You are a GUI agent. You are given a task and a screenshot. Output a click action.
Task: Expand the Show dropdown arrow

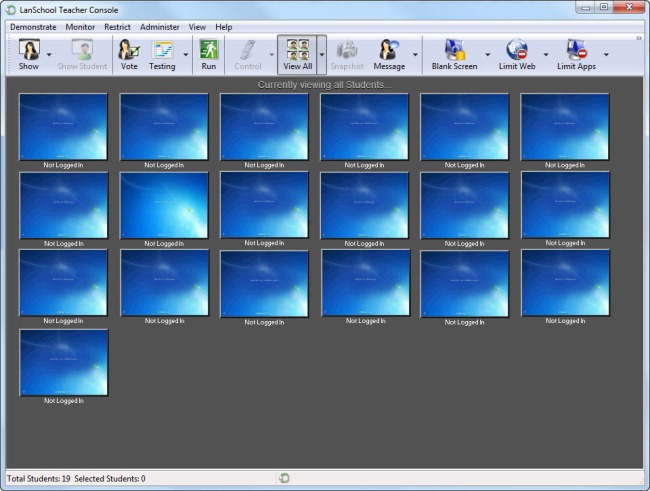tap(49, 55)
